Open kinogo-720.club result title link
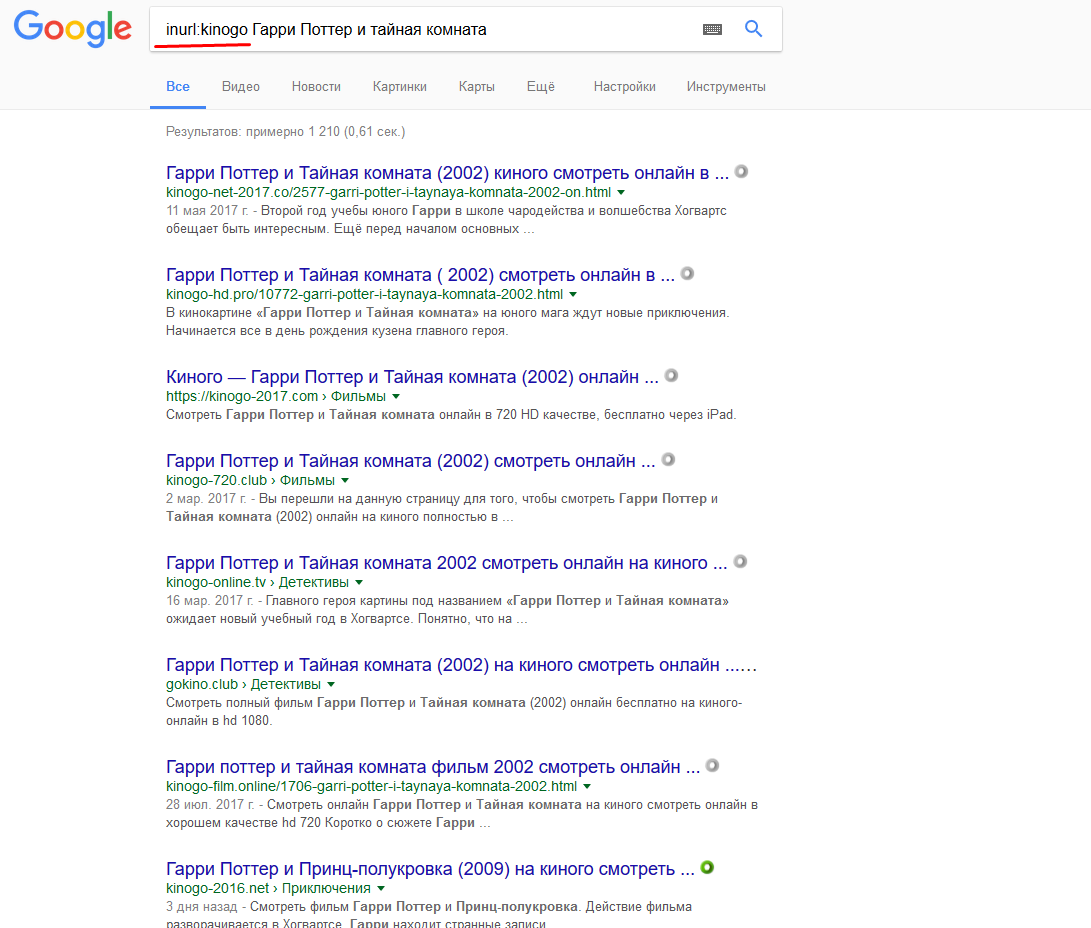Viewport: 1091px width, 928px height. point(411,461)
